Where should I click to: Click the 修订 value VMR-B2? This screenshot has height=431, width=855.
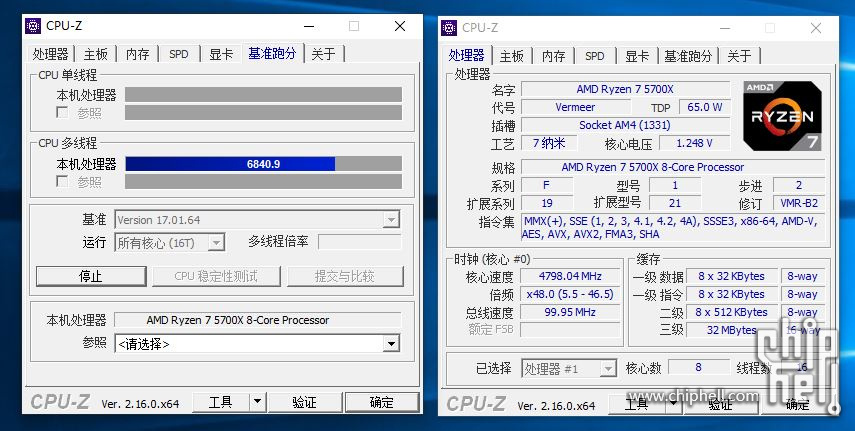pyautogui.click(x=799, y=203)
